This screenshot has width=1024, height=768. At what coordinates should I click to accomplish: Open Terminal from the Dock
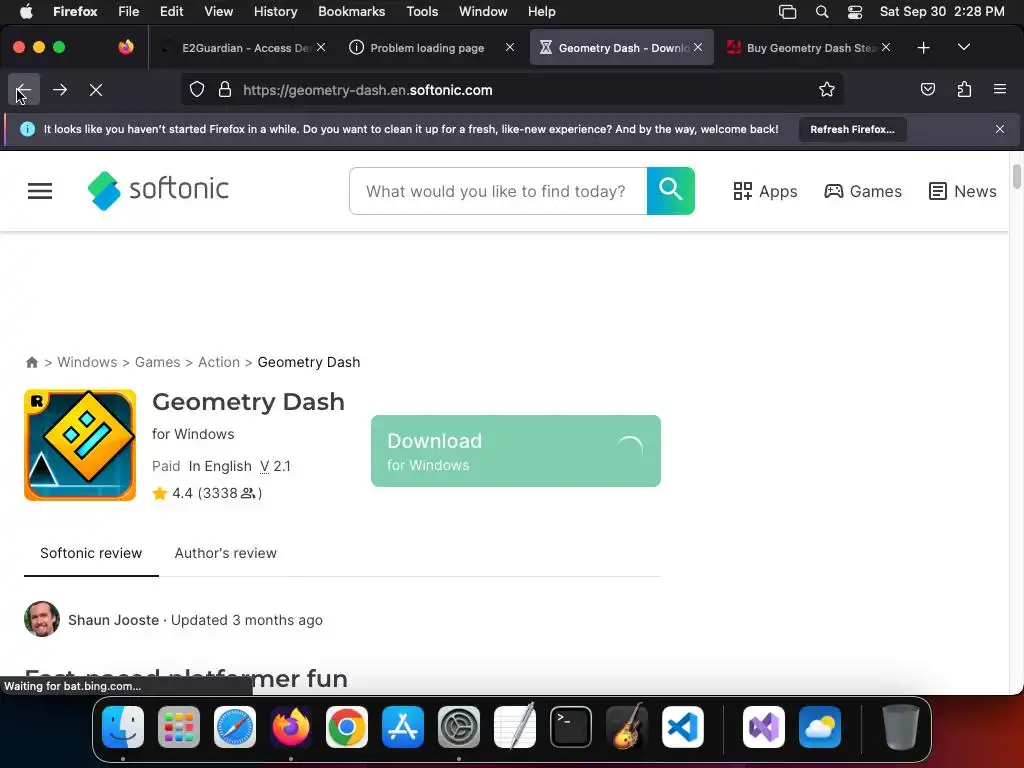pos(571,727)
